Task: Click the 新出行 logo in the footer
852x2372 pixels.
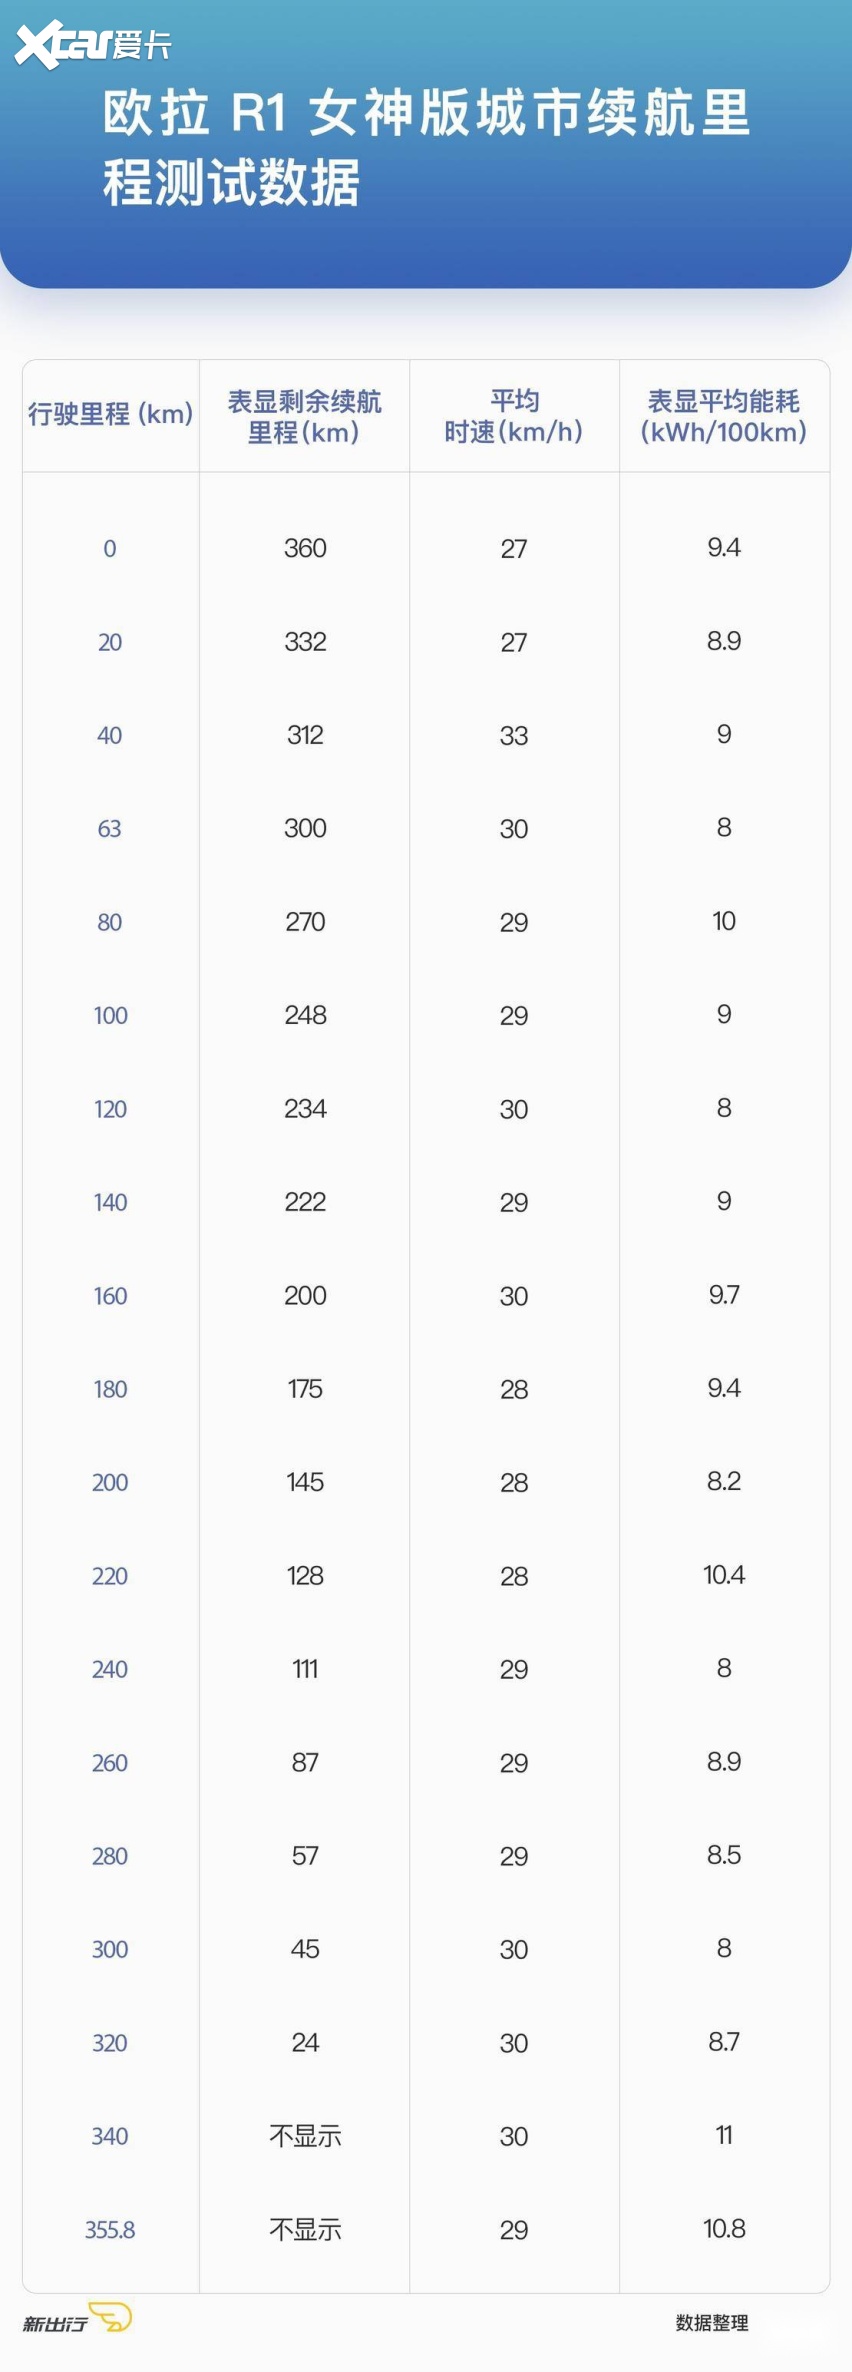Action: click(77, 2318)
